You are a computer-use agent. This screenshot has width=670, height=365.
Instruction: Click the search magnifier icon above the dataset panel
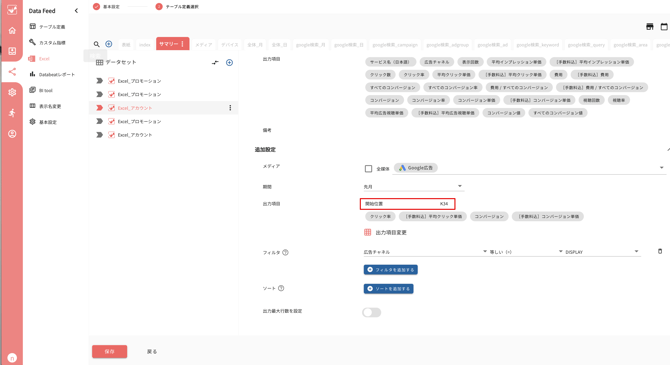coord(97,44)
